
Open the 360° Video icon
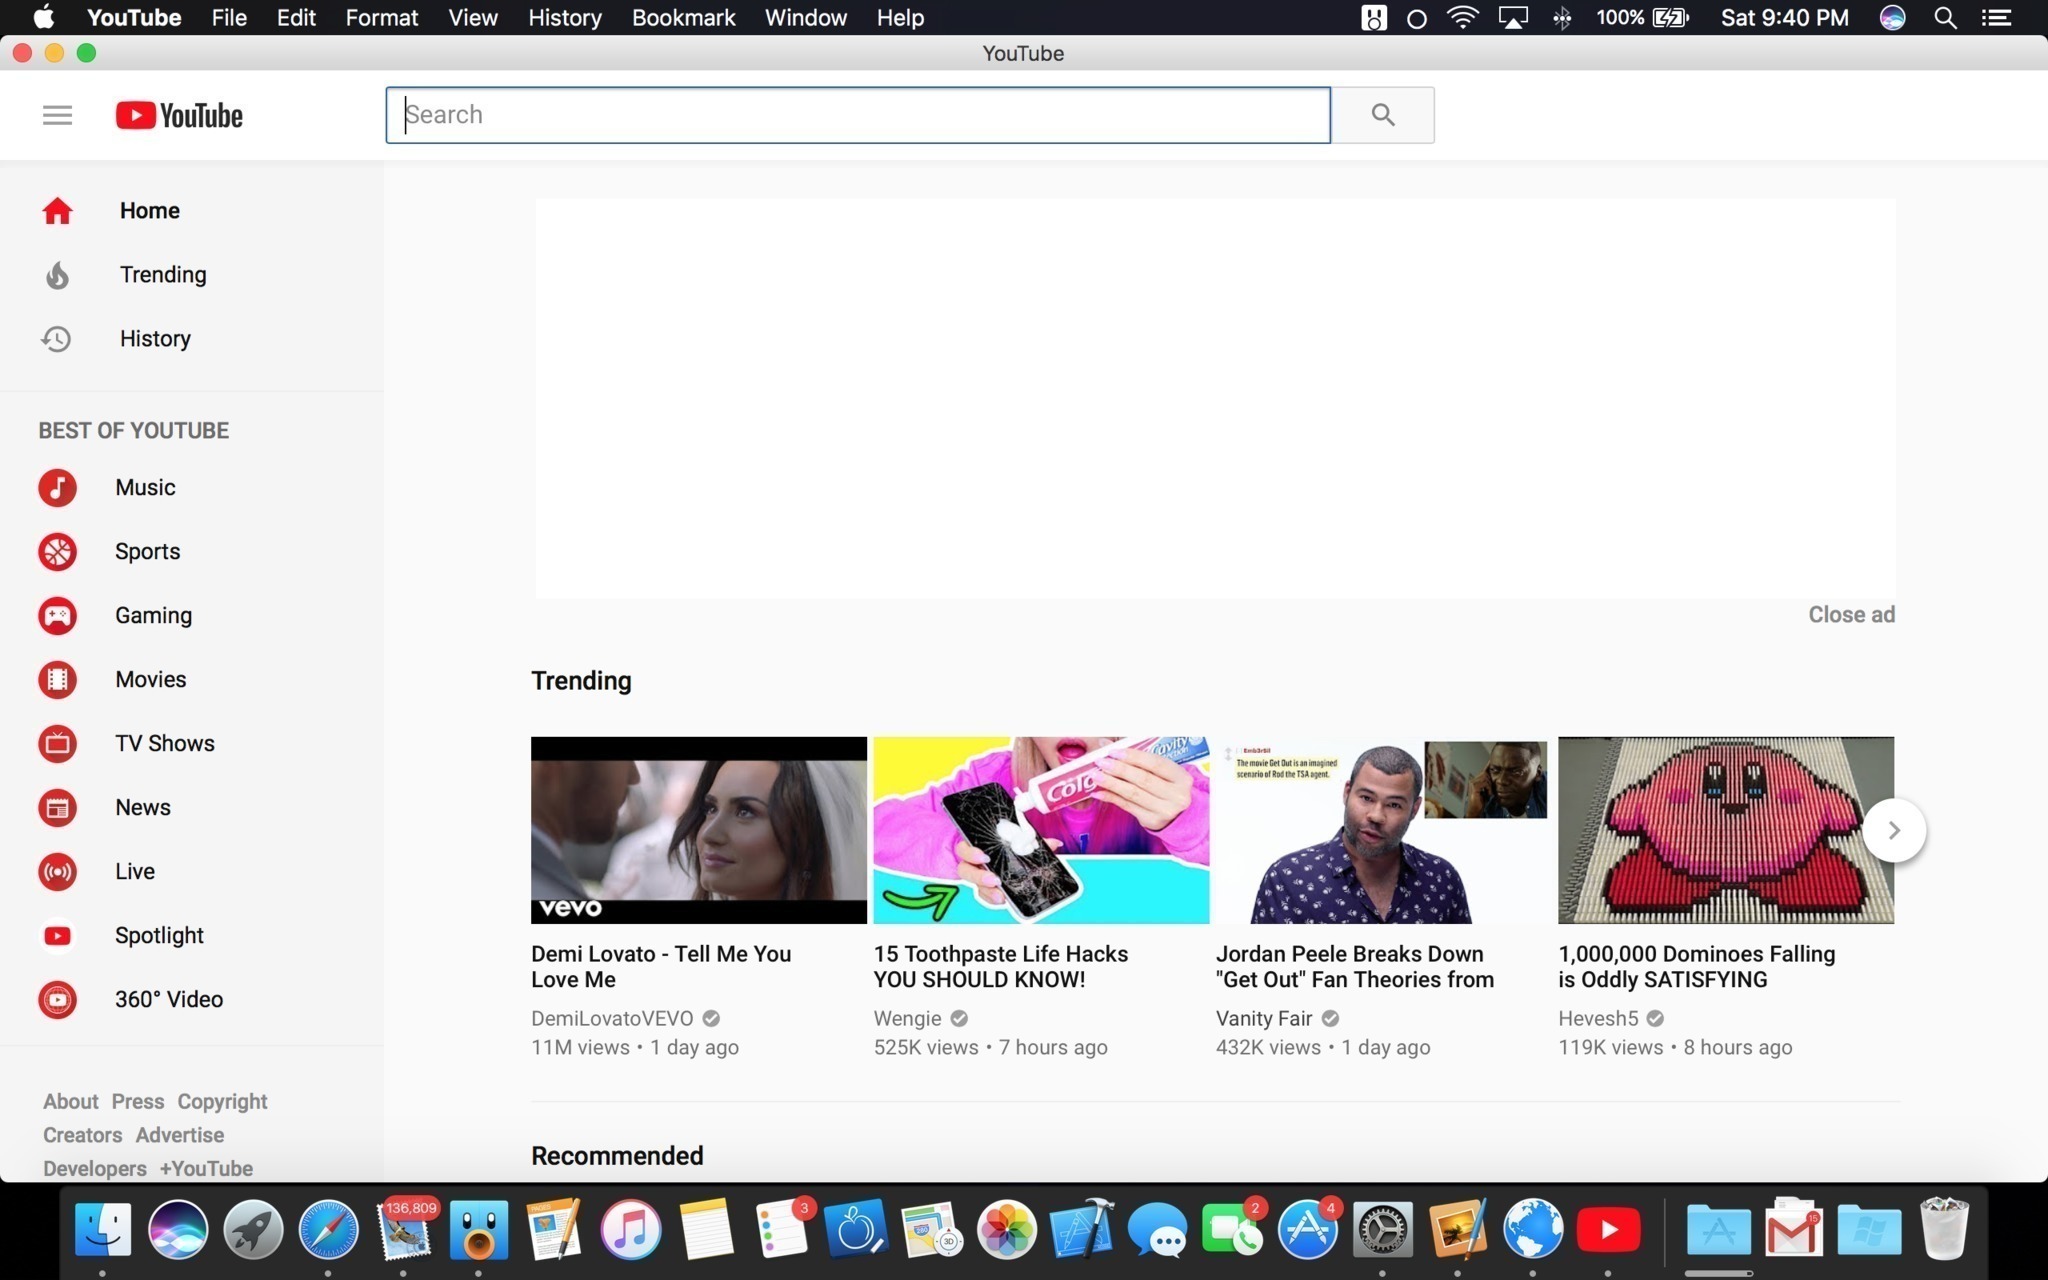pos(57,1000)
